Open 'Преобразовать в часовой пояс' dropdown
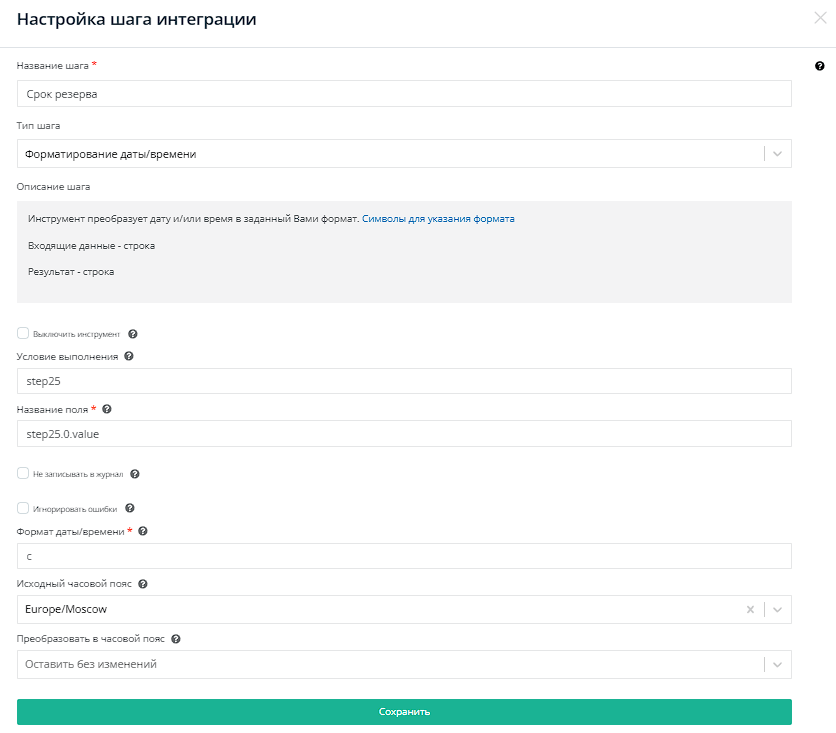Viewport: 836px width, 733px height. [778, 664]
